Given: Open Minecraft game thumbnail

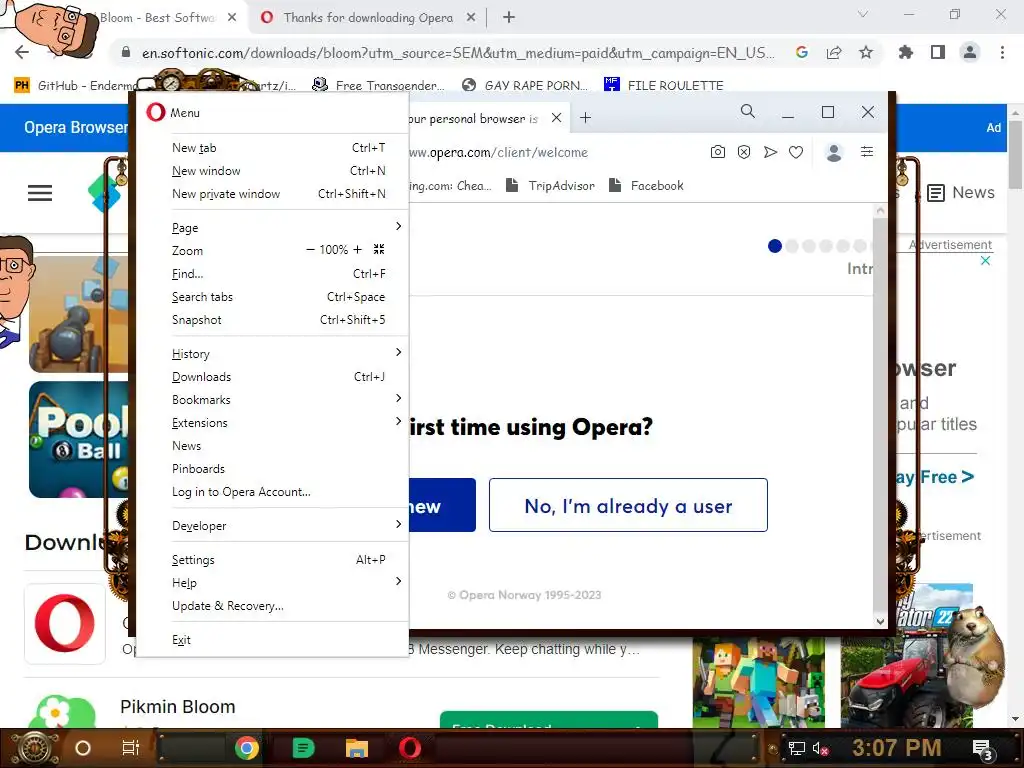Looking at the screenshot, I should tap(759, 682).
